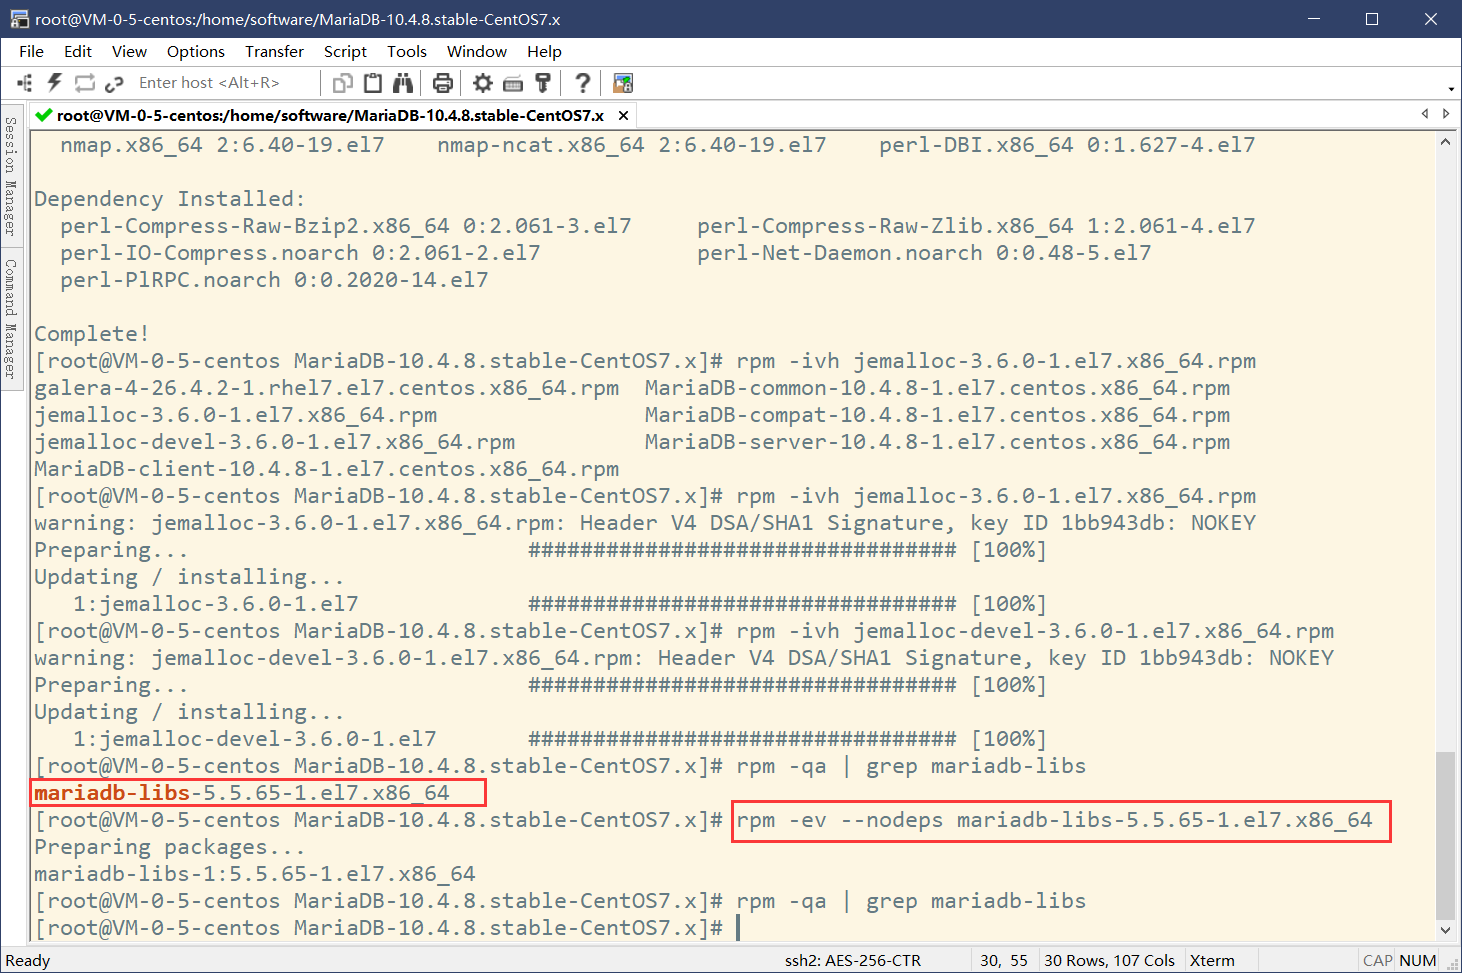Open the Options menu
The height and width of the screenshot is (973, 1462).
click(x=196, y=51)
